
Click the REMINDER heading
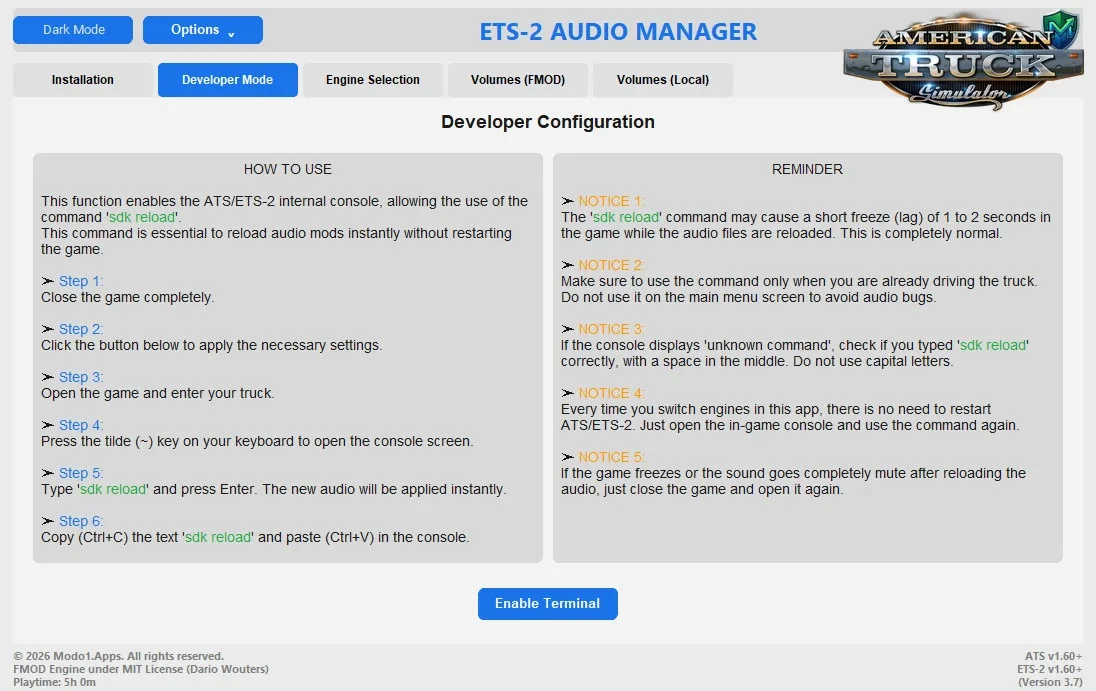coord(807,169)
